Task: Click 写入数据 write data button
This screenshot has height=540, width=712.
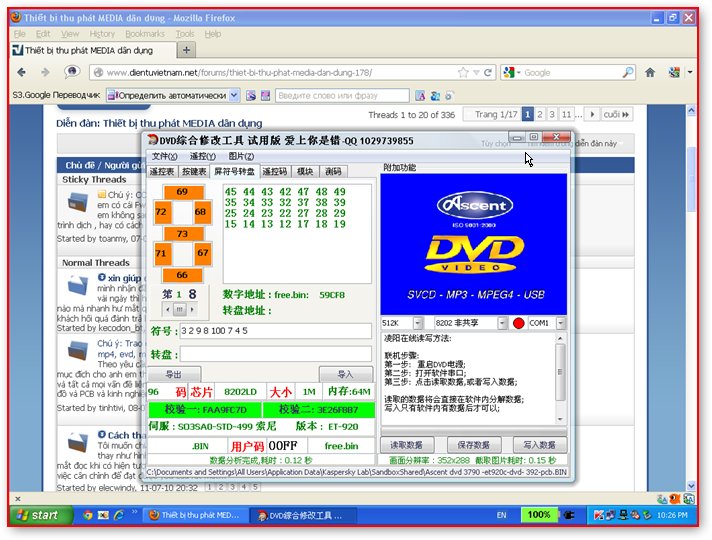Action: click(x=540, y=445)
